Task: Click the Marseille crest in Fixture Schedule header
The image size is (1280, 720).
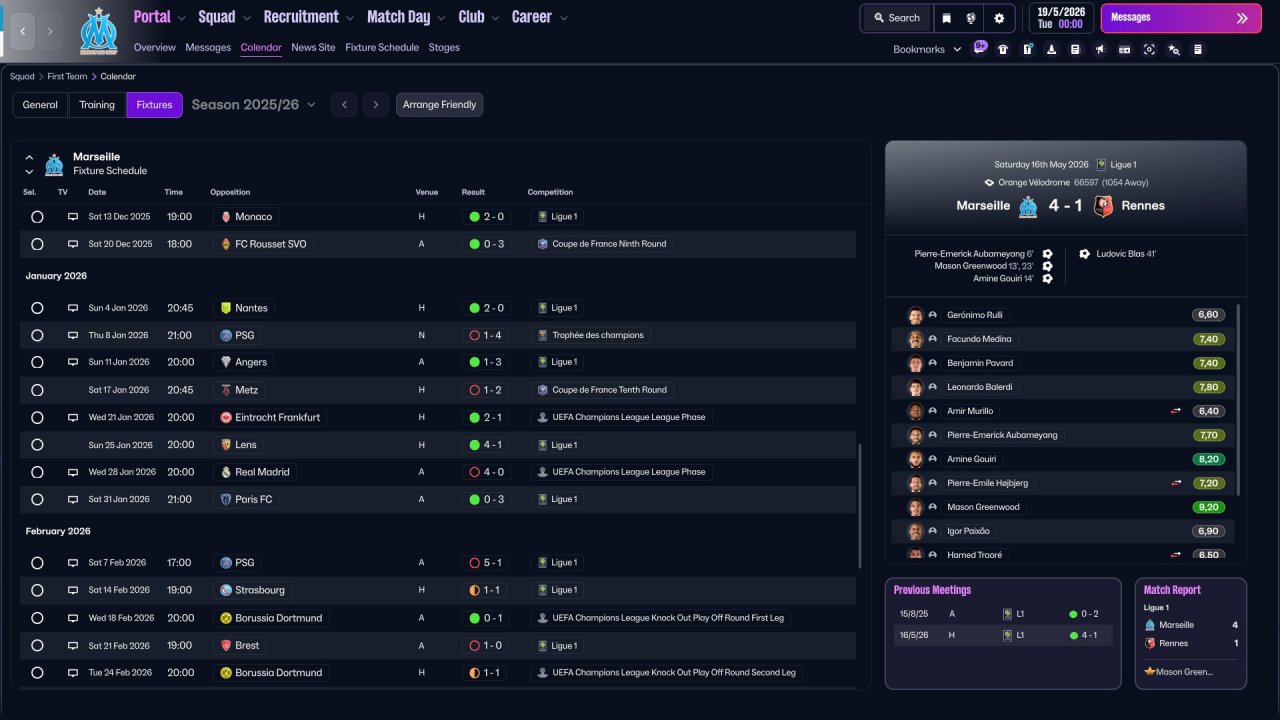Action: pos(54,164)
